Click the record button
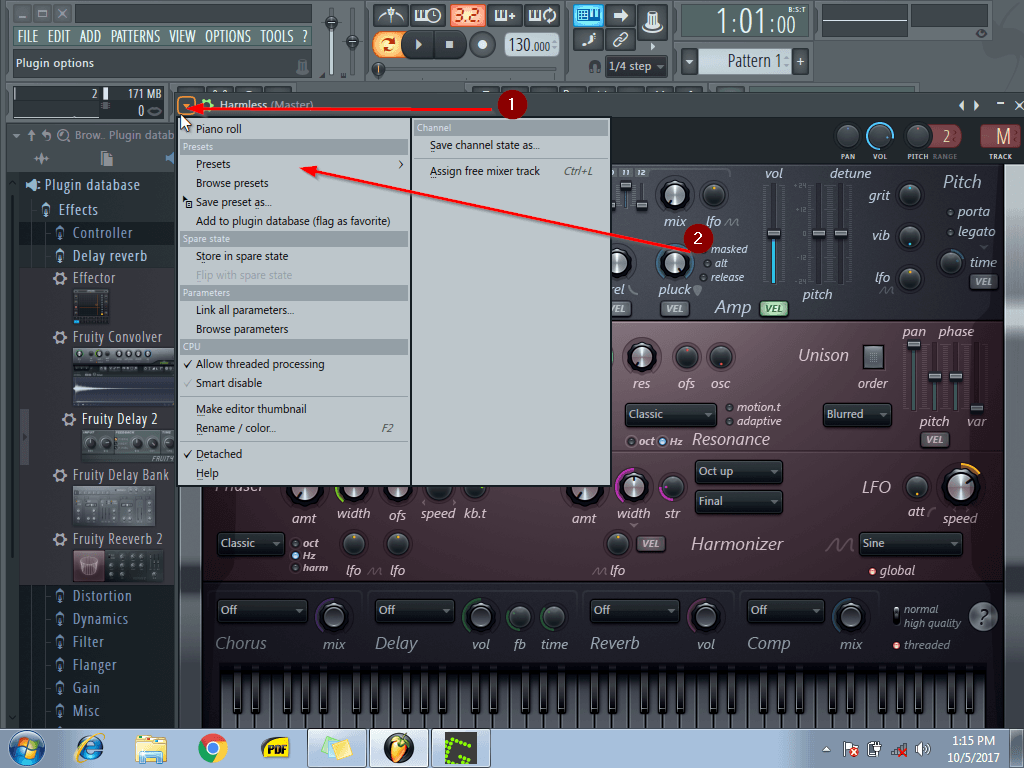The image size is (1024, 768). point(483,44)
